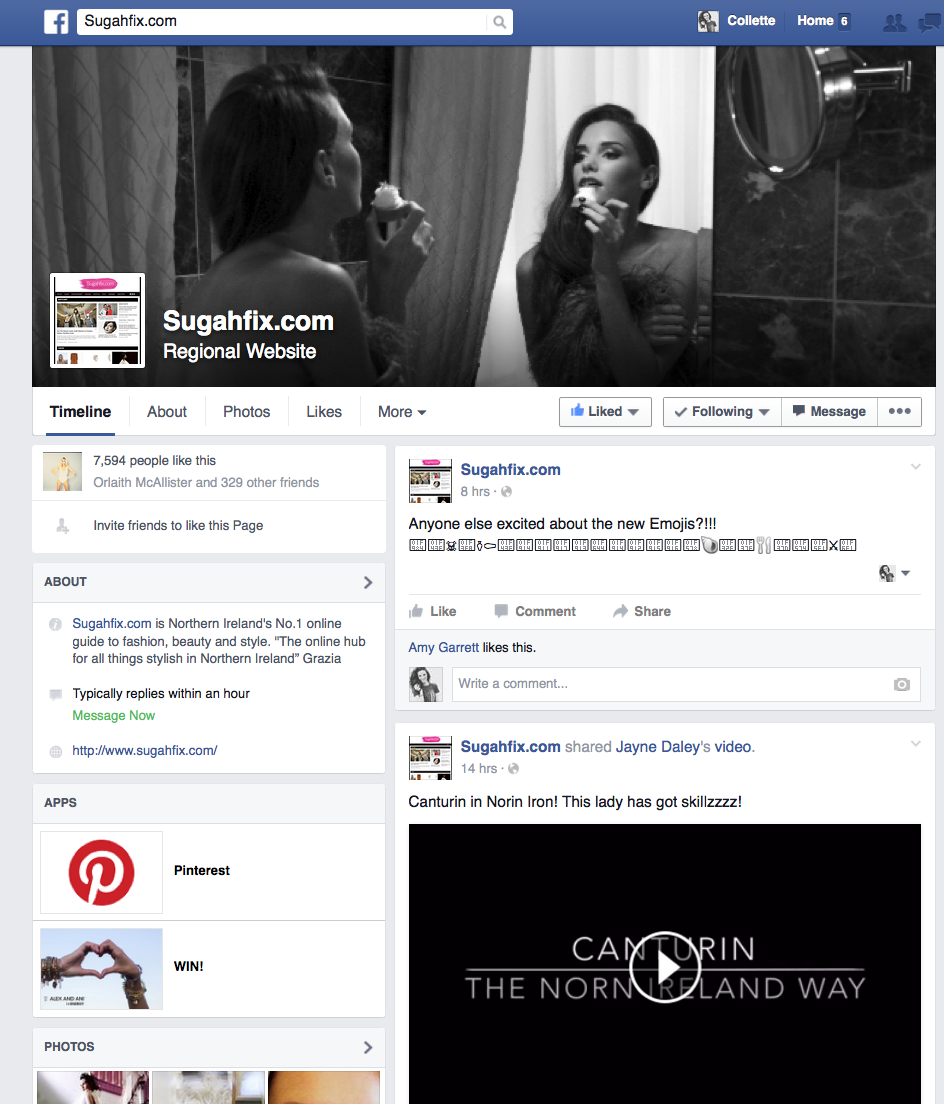Click the Sugahfix.com page profile picture
Image resolution: width=944 pixels, height=1104 pixels.
coord(97,320)
